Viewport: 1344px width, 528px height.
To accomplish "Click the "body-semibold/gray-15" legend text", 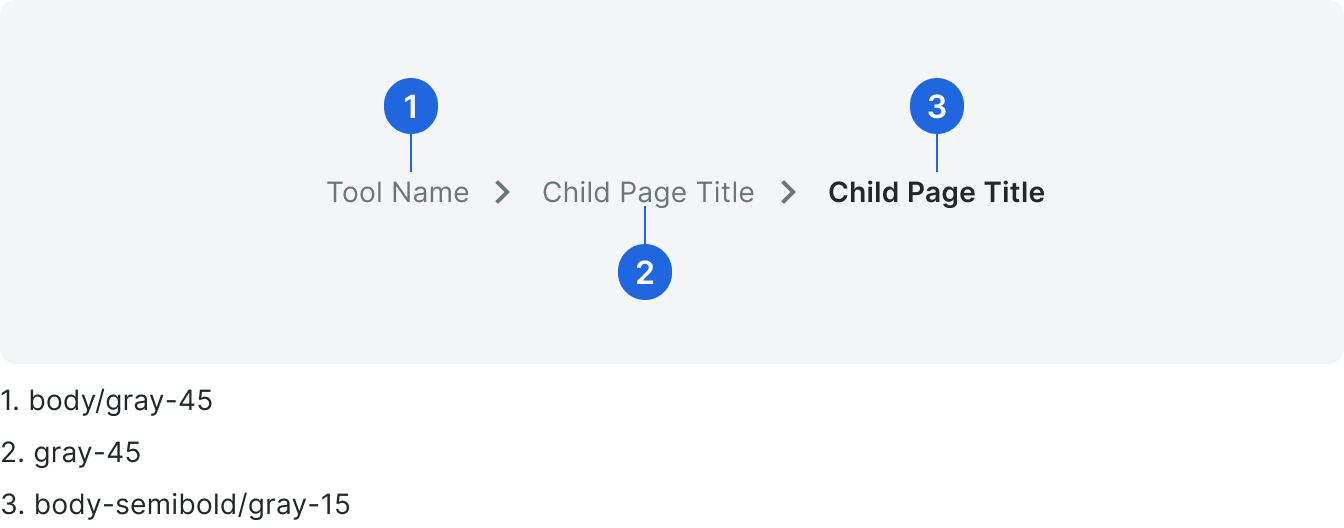I will click(x=192, y=505).
